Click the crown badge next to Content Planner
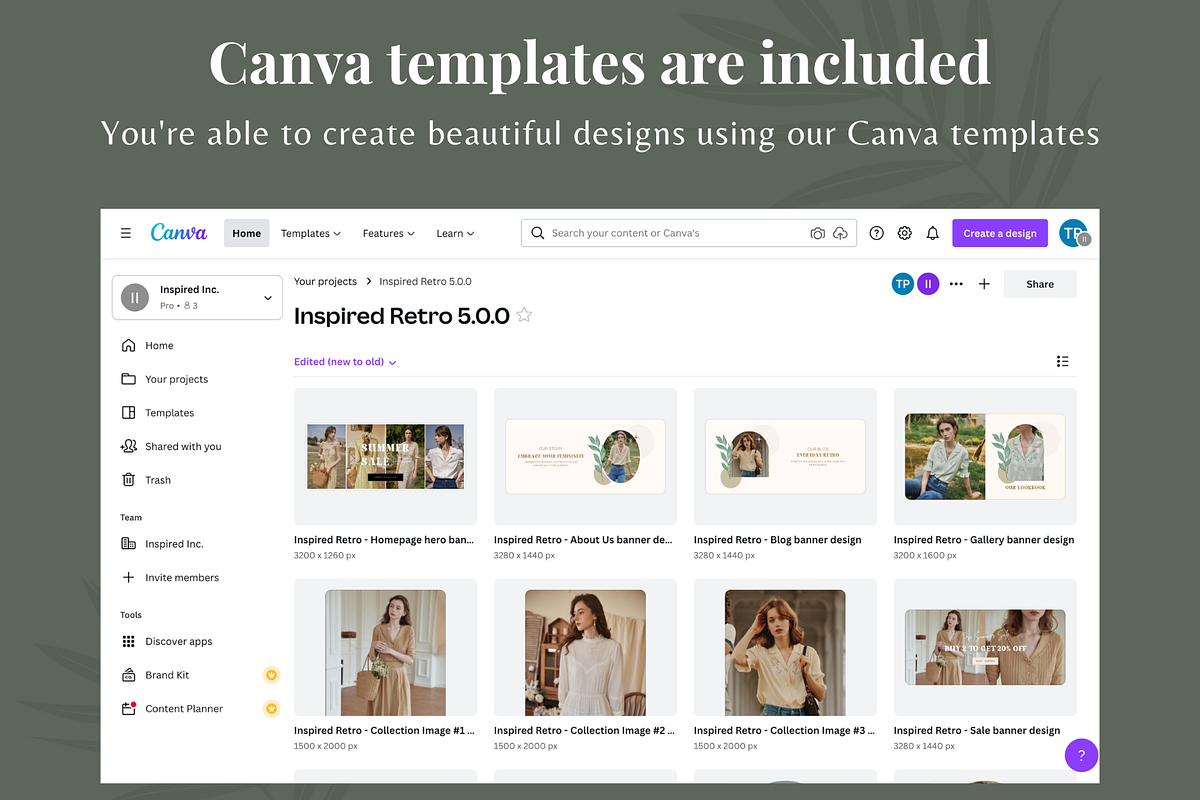 click(271, 709)
